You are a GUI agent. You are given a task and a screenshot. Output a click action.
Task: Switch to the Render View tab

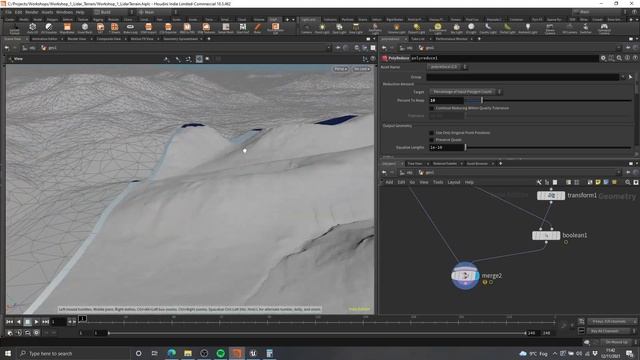click(x=77, y=39)
